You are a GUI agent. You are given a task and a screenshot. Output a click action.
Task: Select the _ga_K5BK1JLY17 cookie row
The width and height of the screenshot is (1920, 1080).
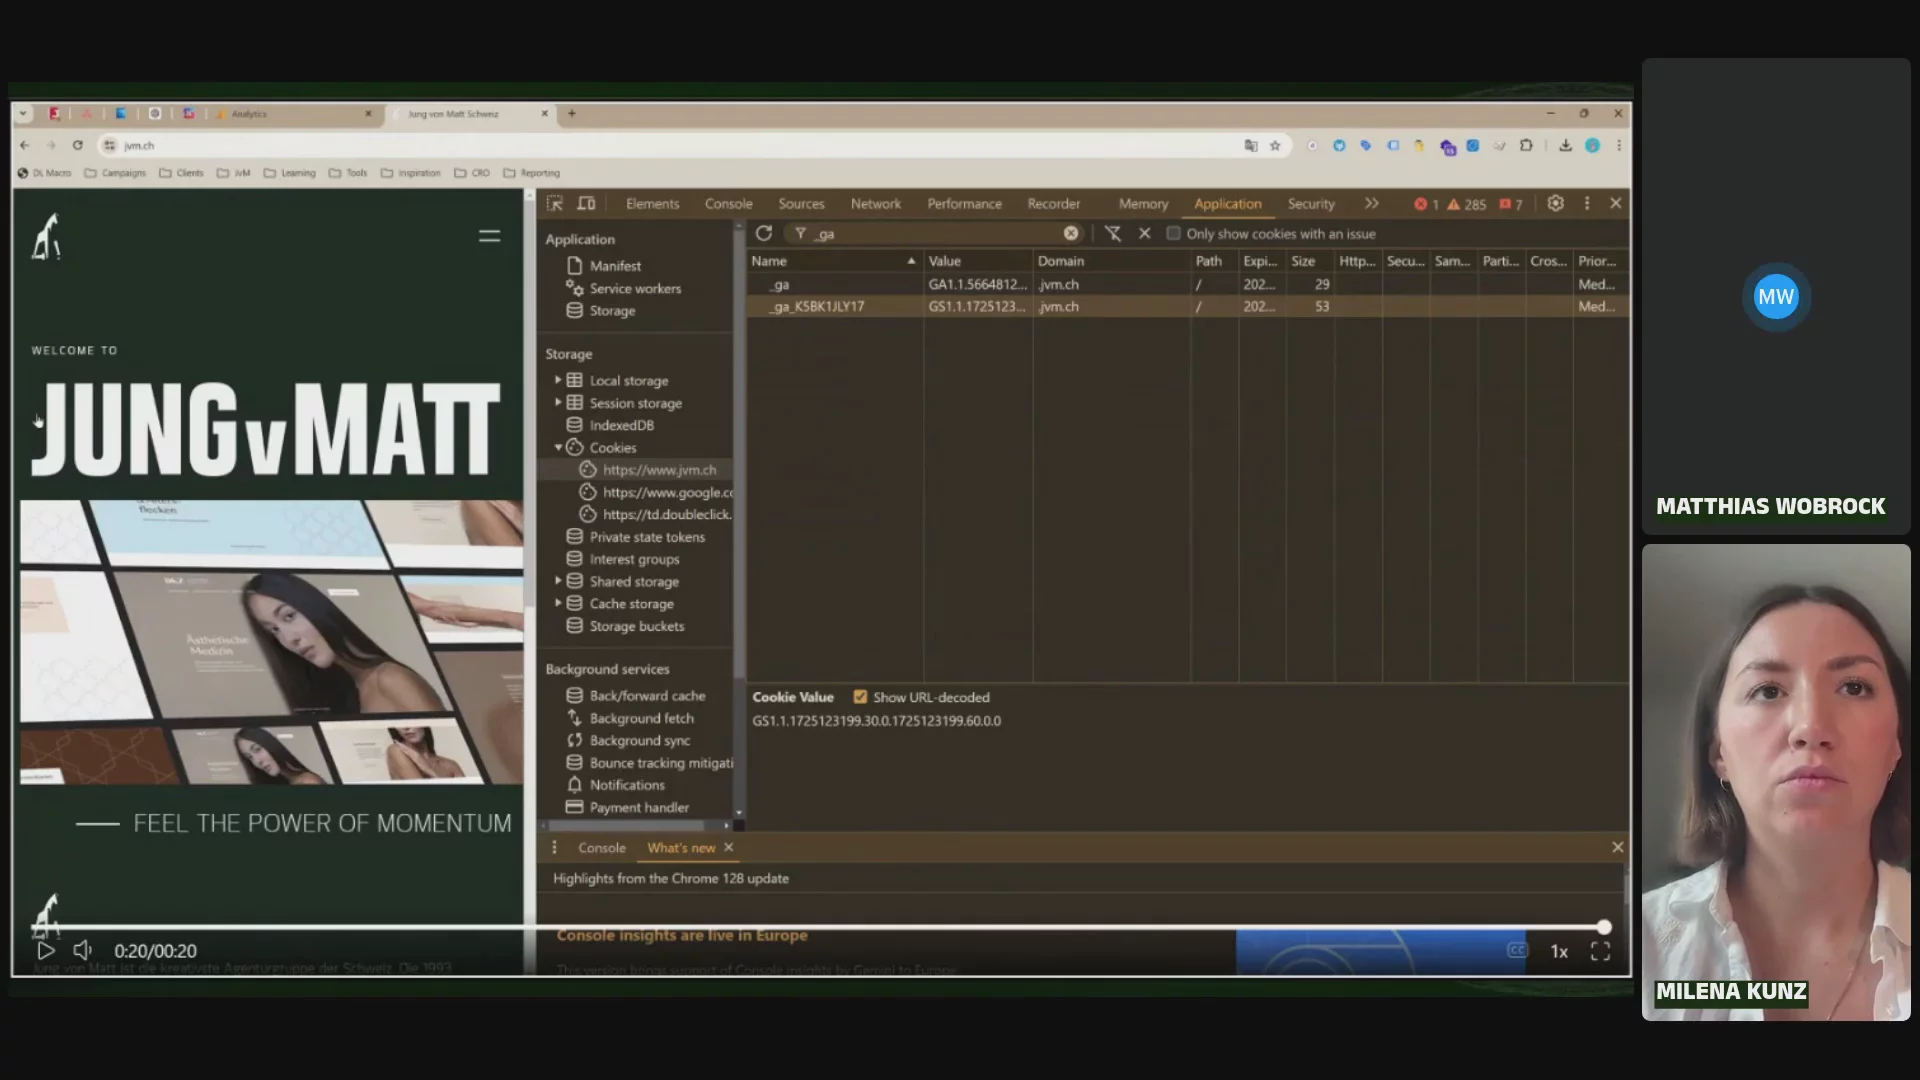click(x=1187, y=307)
